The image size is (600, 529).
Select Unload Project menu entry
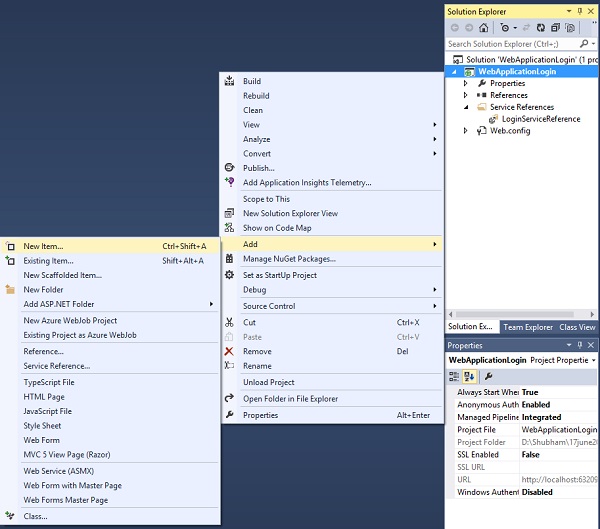point(269,382)
